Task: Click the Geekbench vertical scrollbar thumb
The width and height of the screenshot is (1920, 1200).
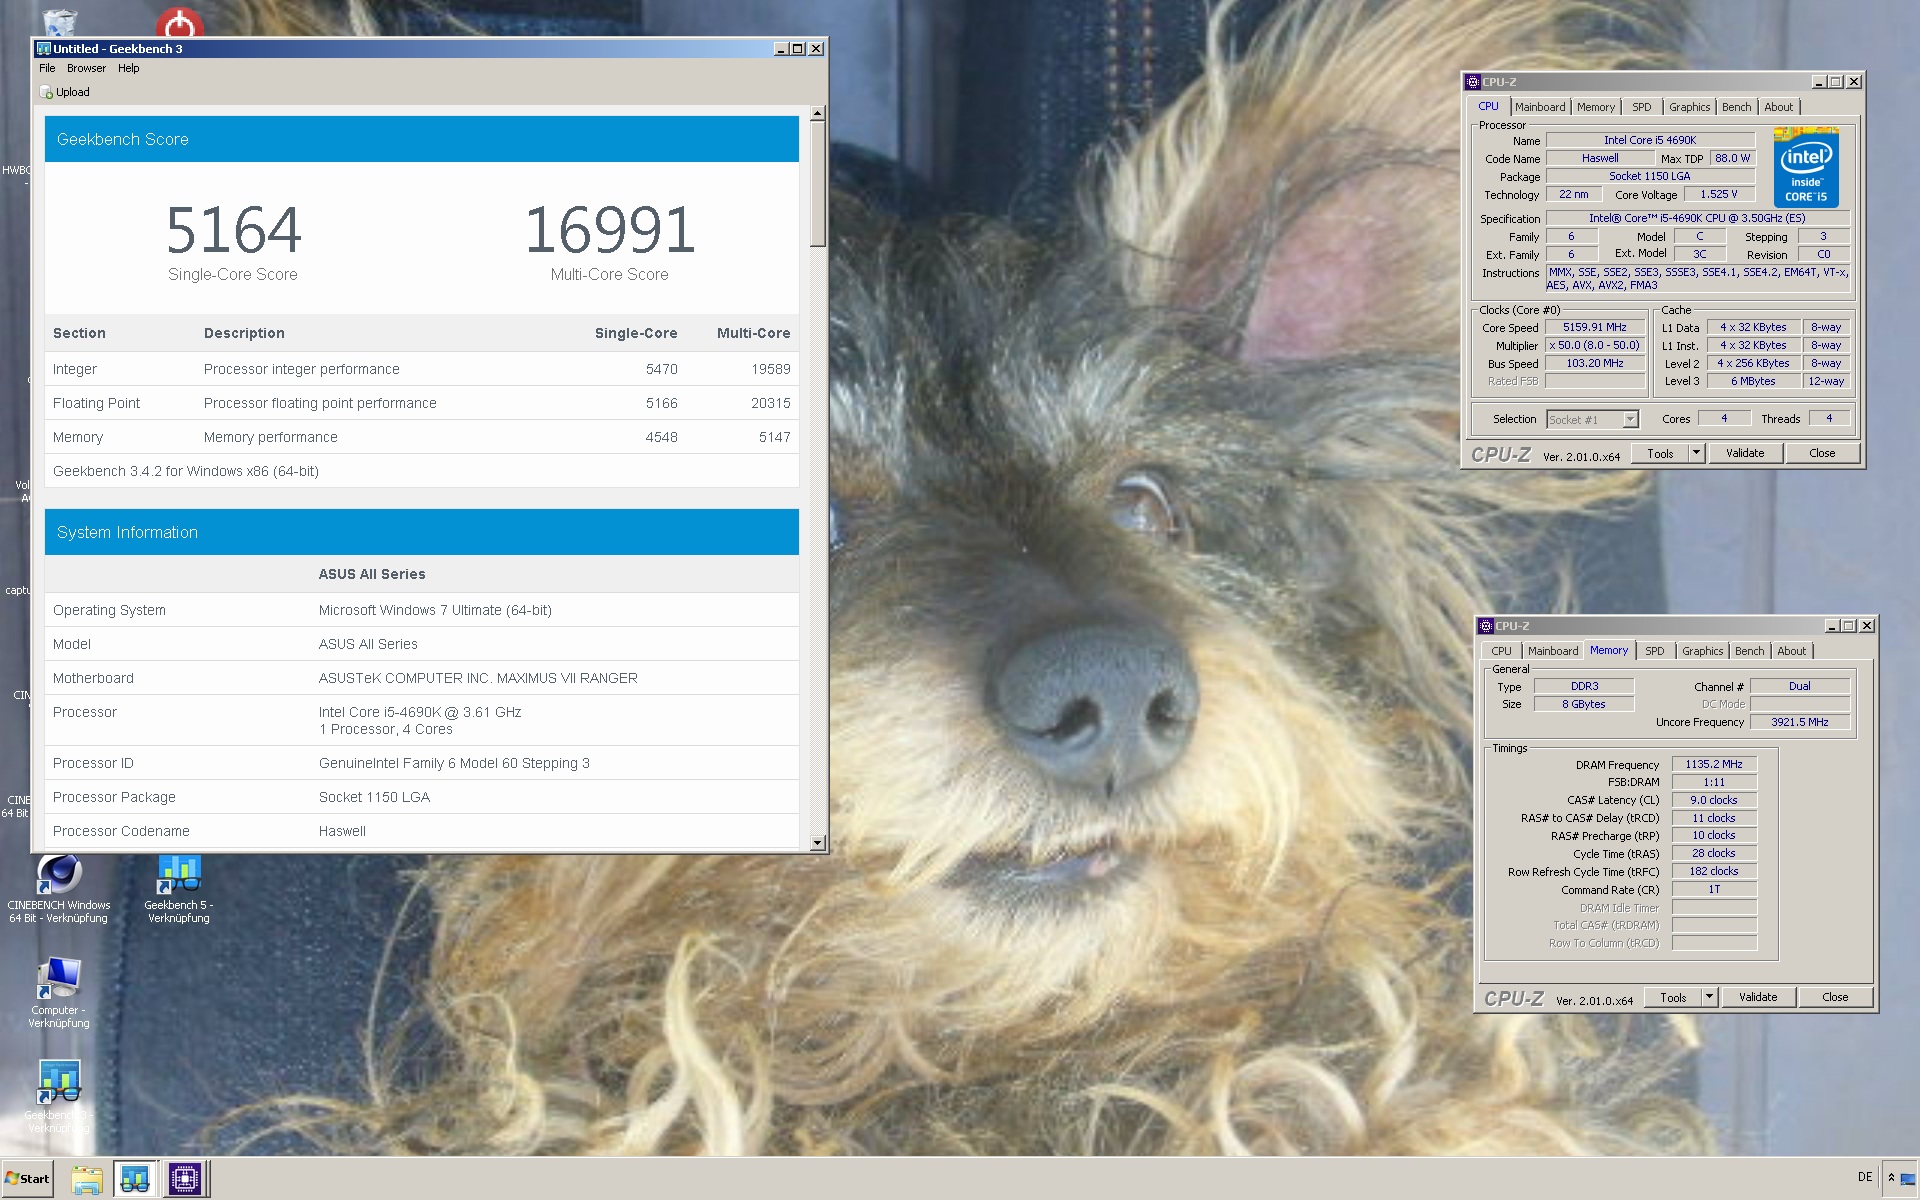Action: tap(818, 184)
